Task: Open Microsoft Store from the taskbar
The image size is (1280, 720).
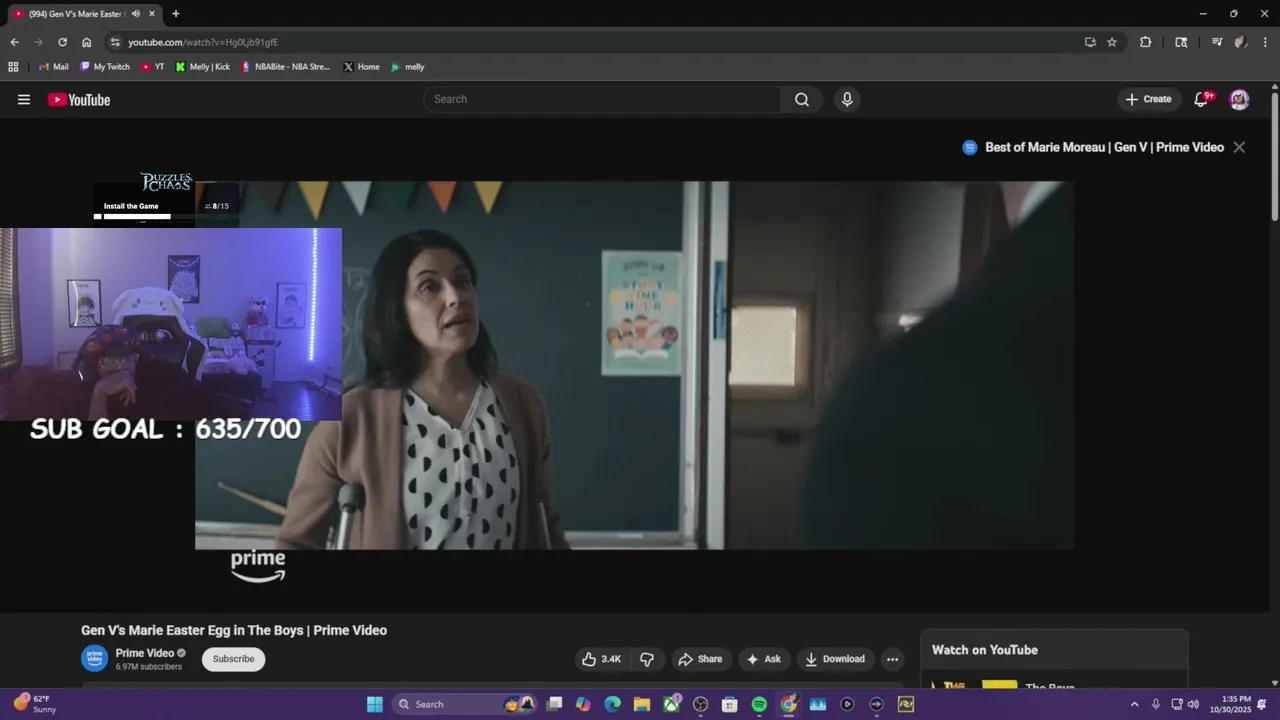Action: 730,704
